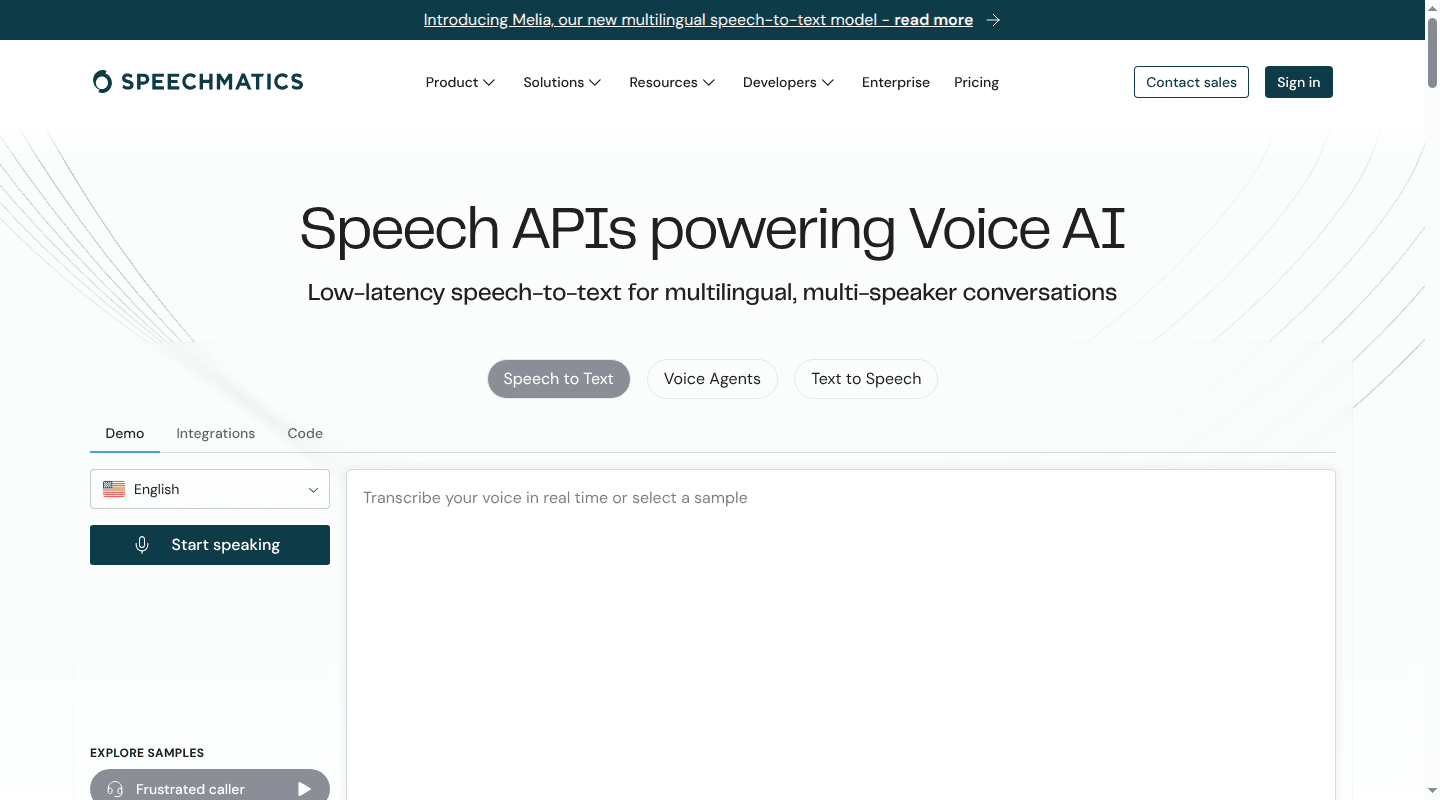Viewport: 1440px width, 800px height.
Task: Click the US flag icon in the language selector
Action: click(114, 489)
